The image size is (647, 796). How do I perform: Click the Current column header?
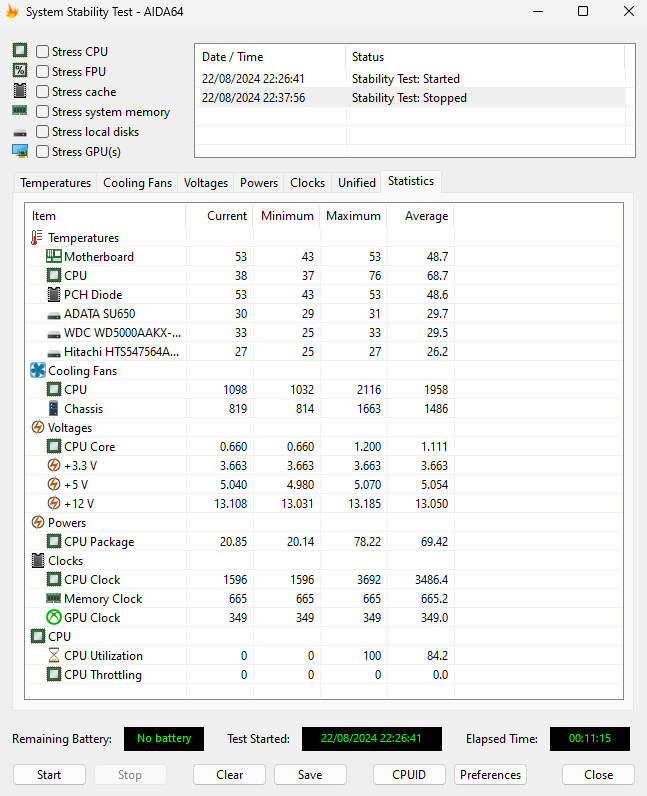tap(219, 216)
